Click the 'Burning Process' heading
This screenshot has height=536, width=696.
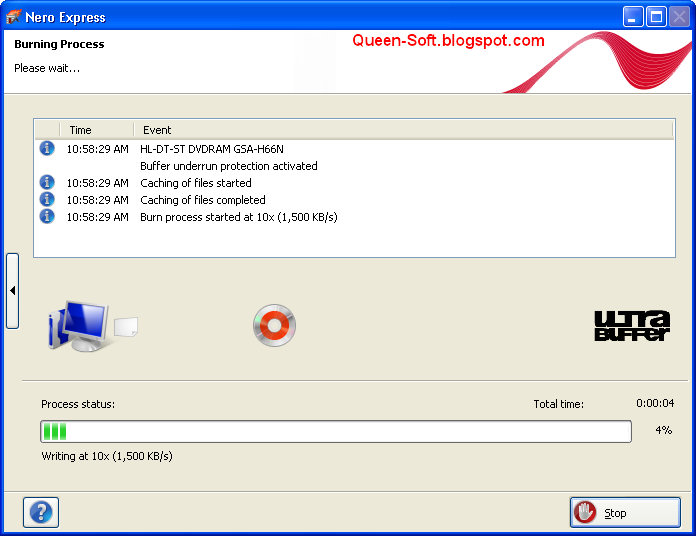[x=59, y=44]
